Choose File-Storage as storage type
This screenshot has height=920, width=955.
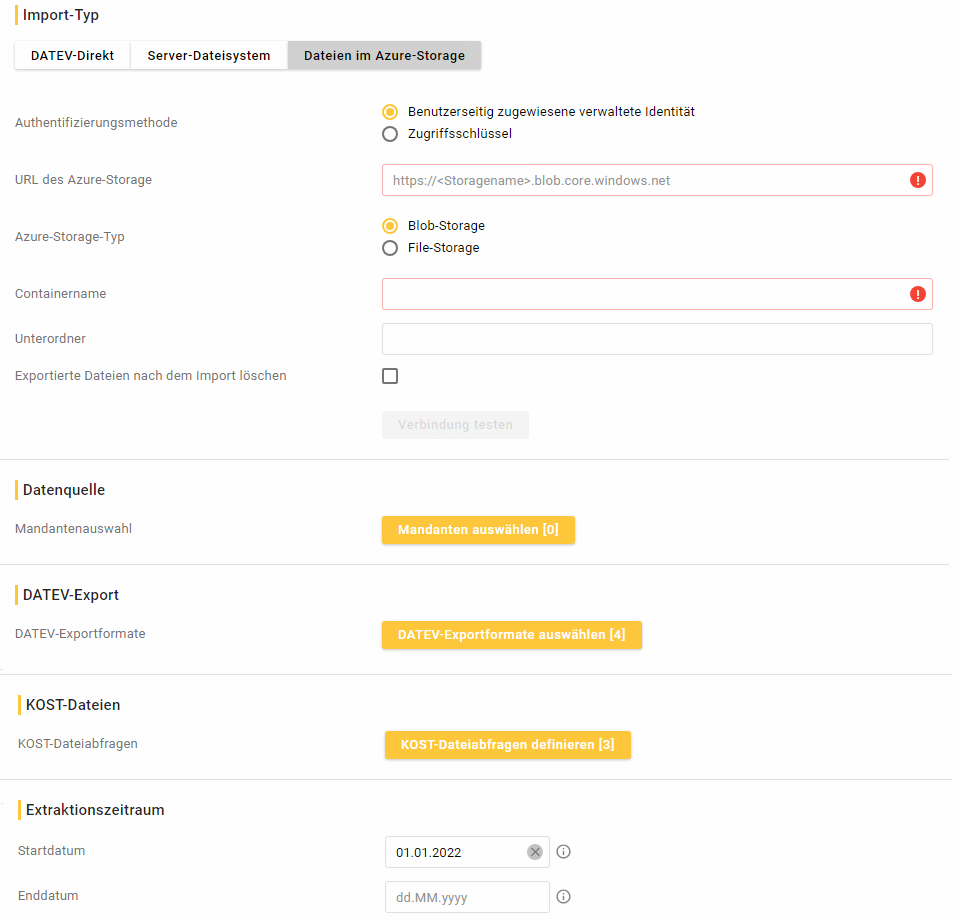[x=390, y=248]
